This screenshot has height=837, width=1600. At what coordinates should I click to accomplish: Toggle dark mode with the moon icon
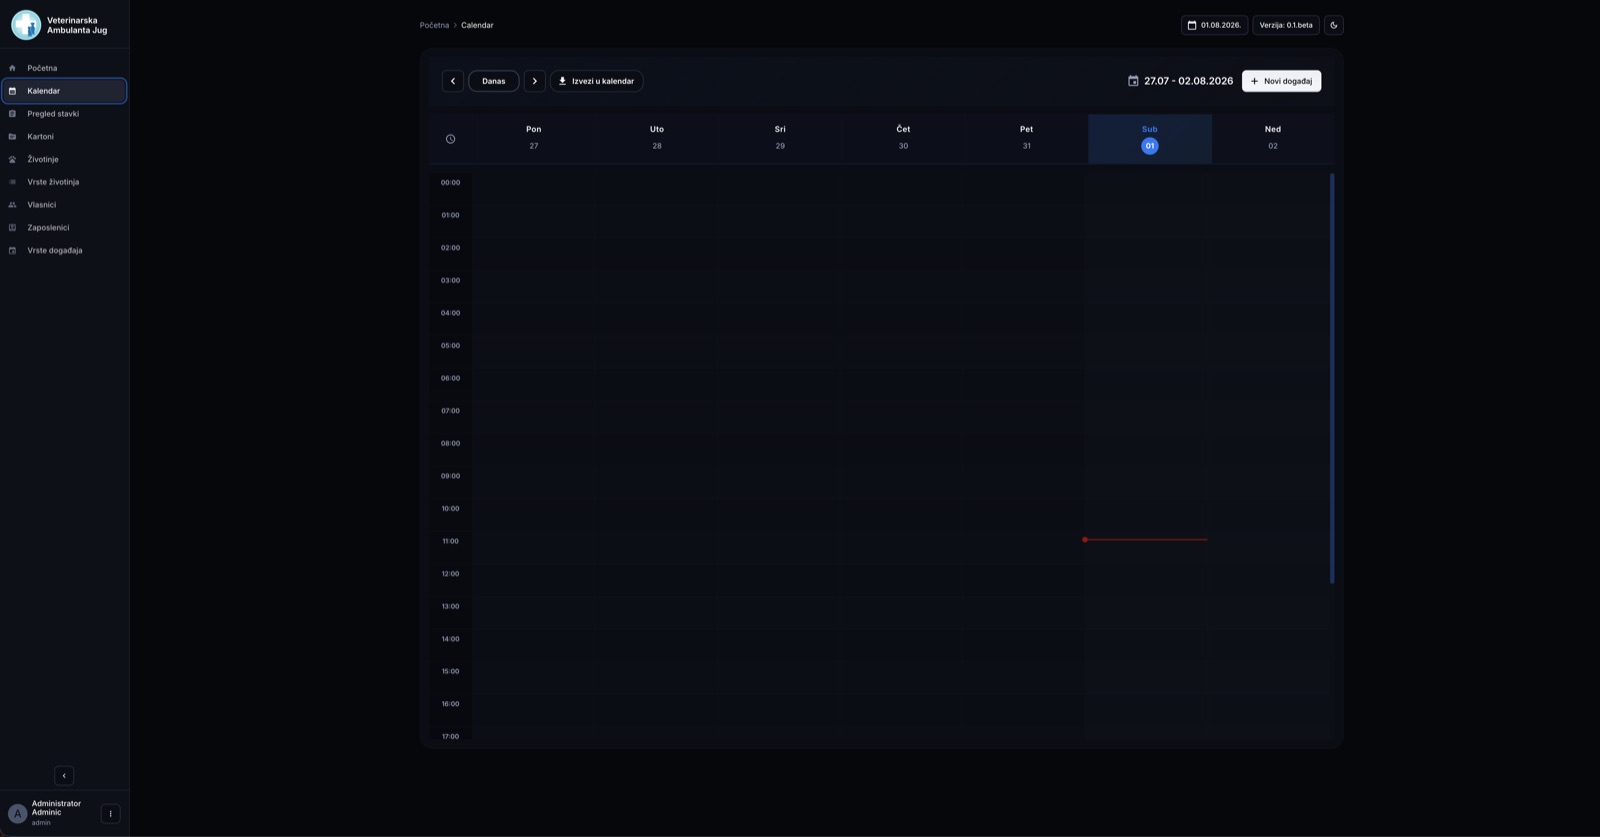(x=1333, y=25)
